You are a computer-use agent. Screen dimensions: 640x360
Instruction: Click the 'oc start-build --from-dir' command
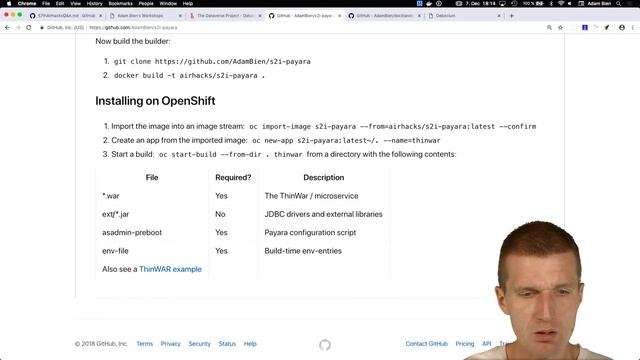[231, 154]
